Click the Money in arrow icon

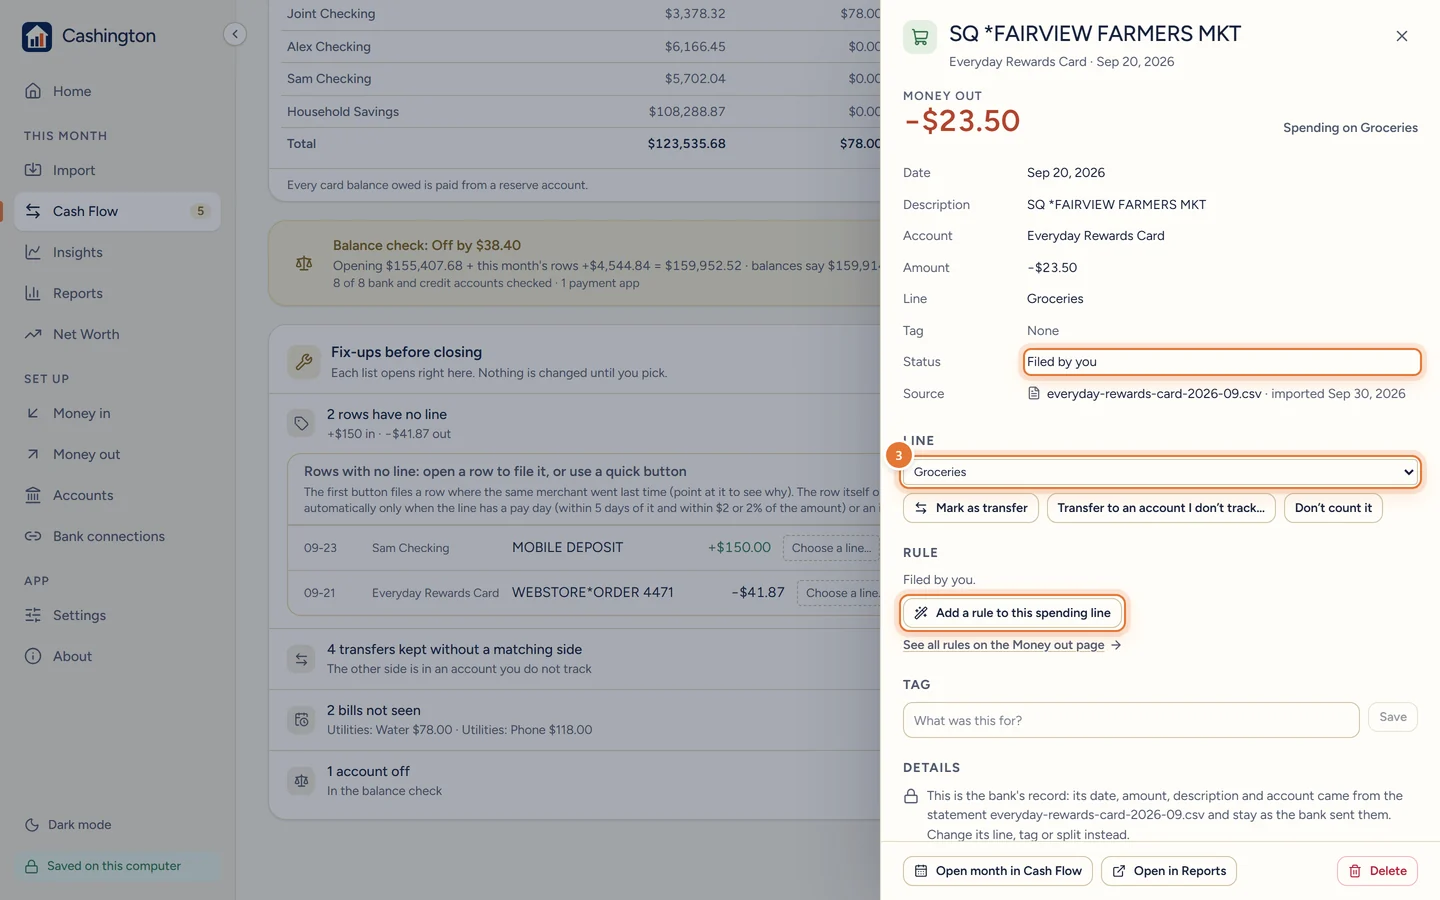coord(33,413)
